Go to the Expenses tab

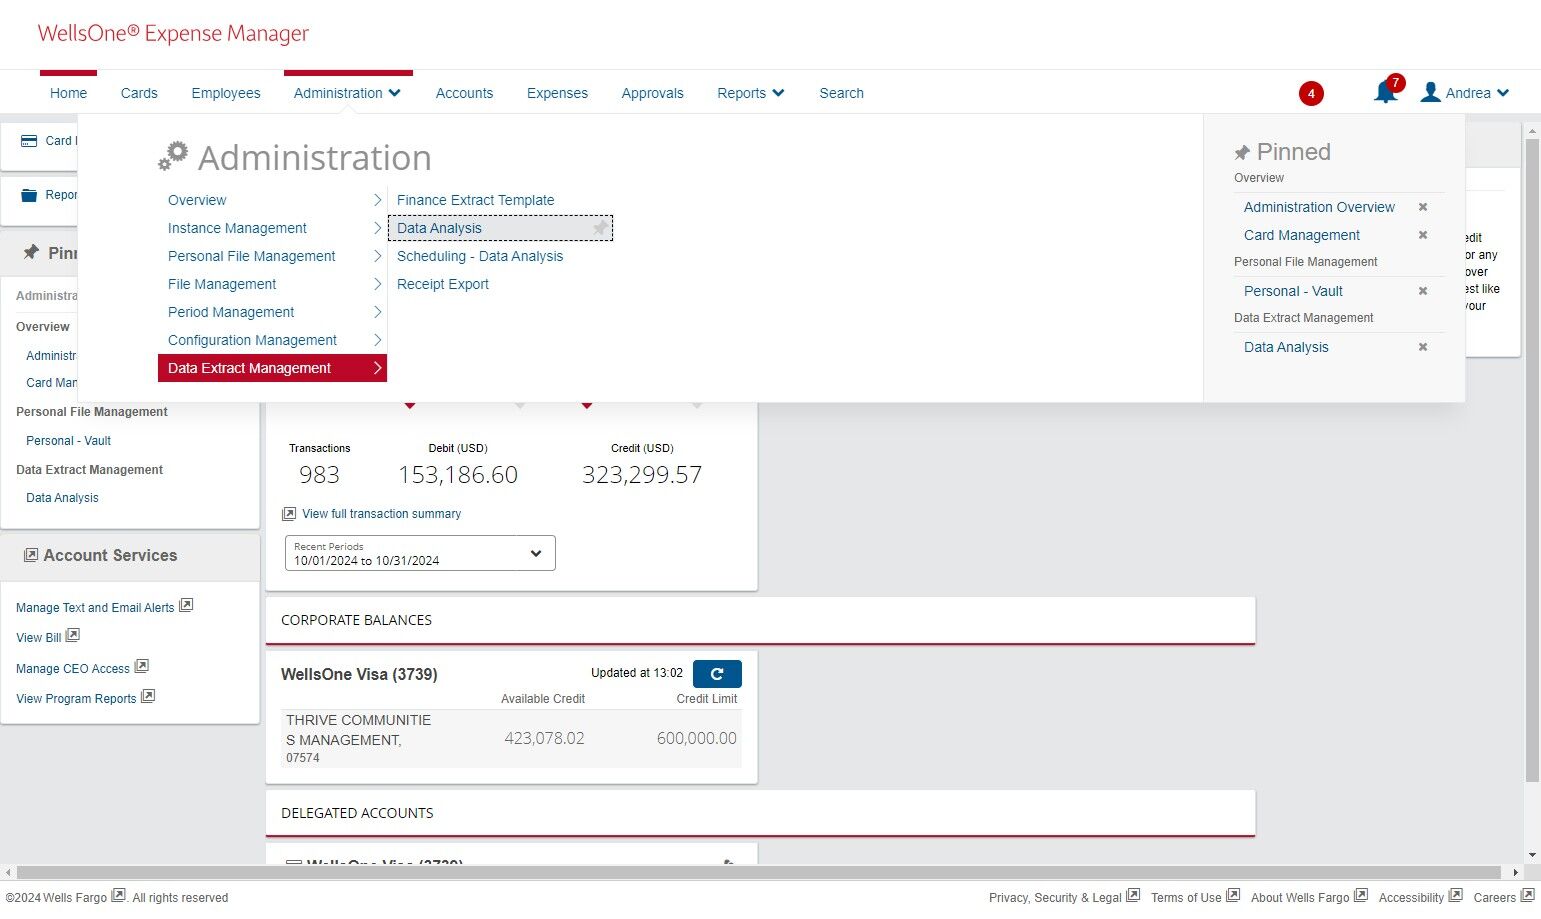pyautogui.click(x=557, y=93)
